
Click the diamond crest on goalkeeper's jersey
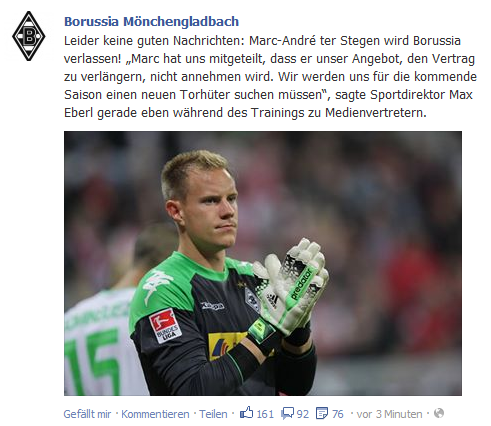click(x=252, y=299)
